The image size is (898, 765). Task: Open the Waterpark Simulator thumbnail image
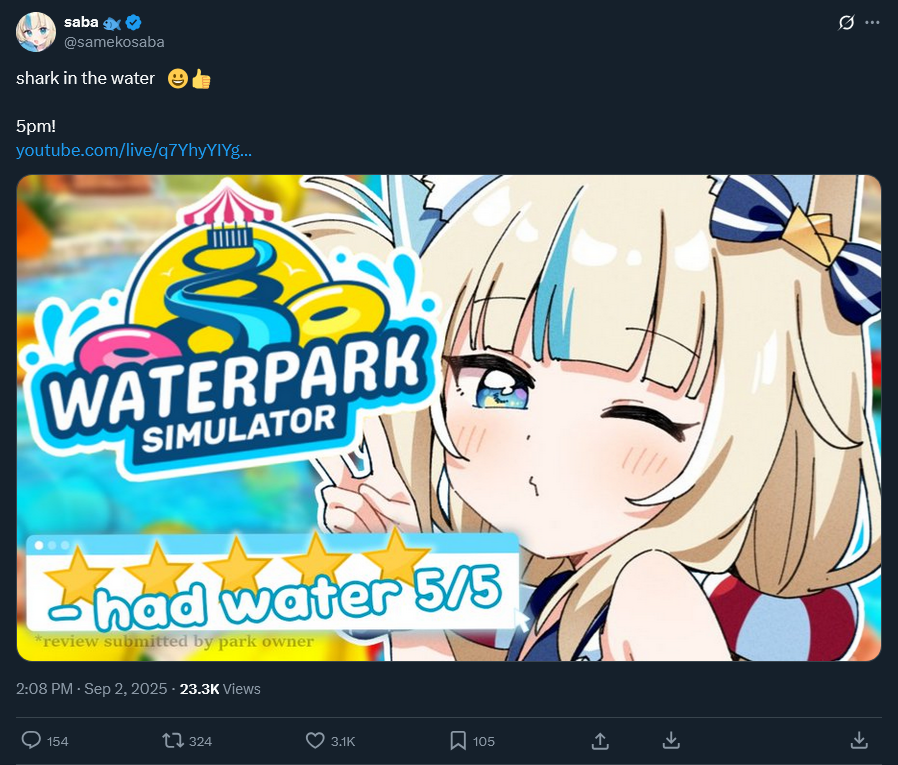(448, 417)
